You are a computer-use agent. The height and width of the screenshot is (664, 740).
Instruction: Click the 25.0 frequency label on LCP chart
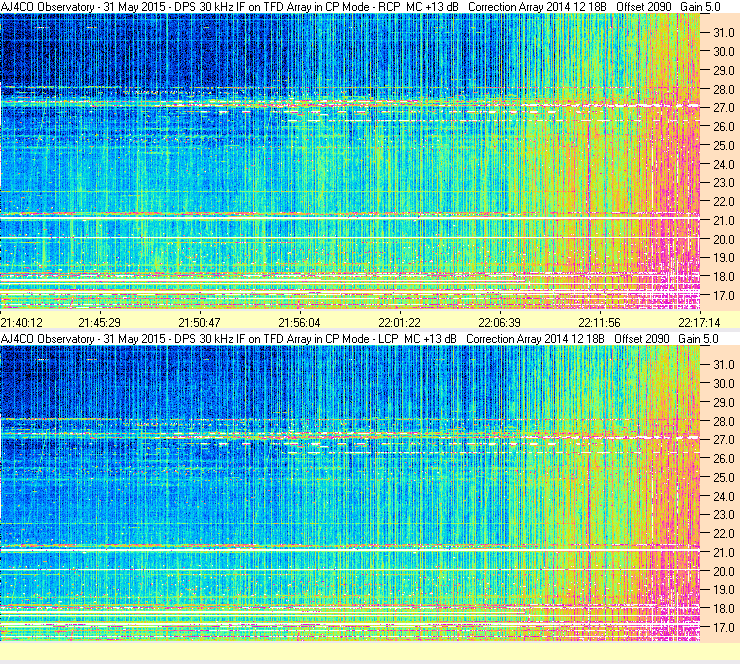coord(723,478)
